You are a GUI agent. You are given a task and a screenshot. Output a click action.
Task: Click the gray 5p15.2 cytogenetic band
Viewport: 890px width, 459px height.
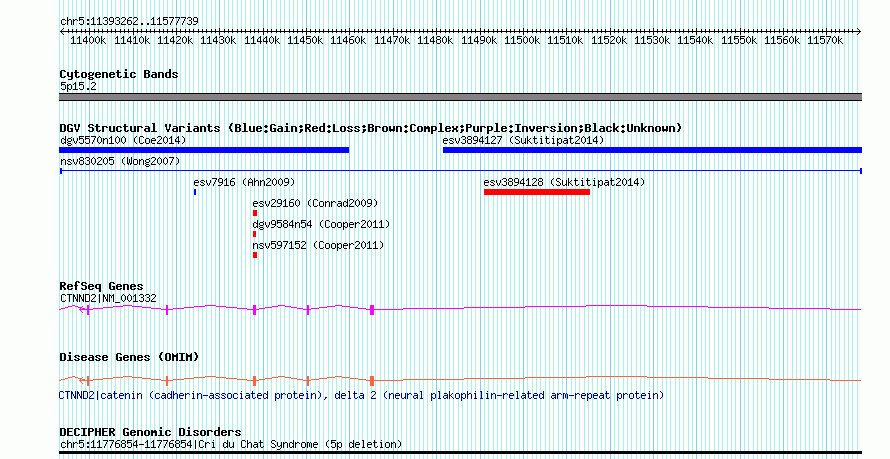pos(460,97)
